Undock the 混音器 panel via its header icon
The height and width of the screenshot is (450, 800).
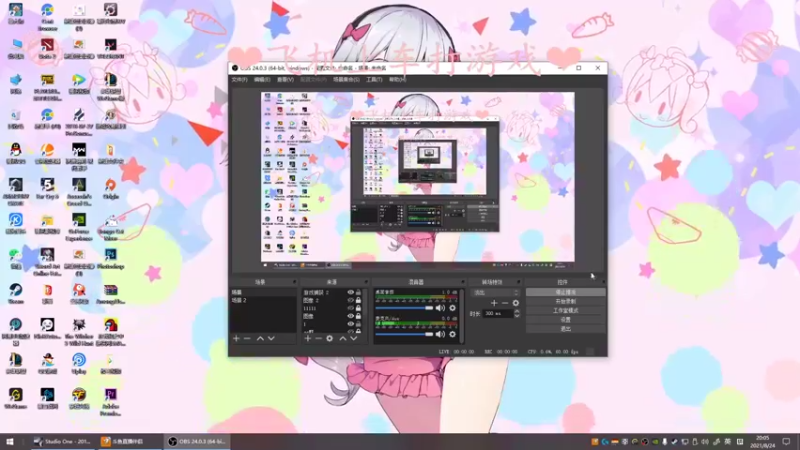pyautogui.click(x=463, y=282)
